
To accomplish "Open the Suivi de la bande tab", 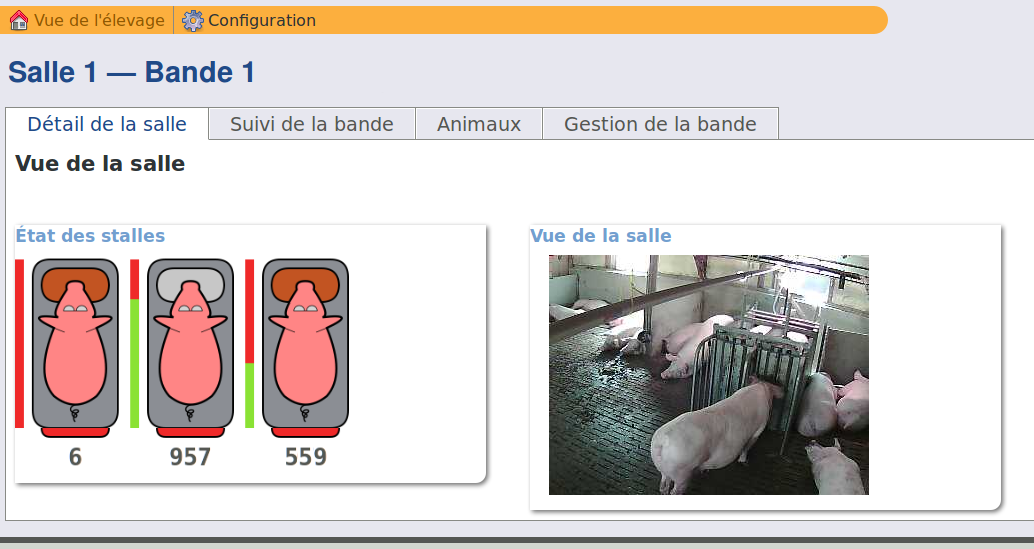I will coord(312,124).
